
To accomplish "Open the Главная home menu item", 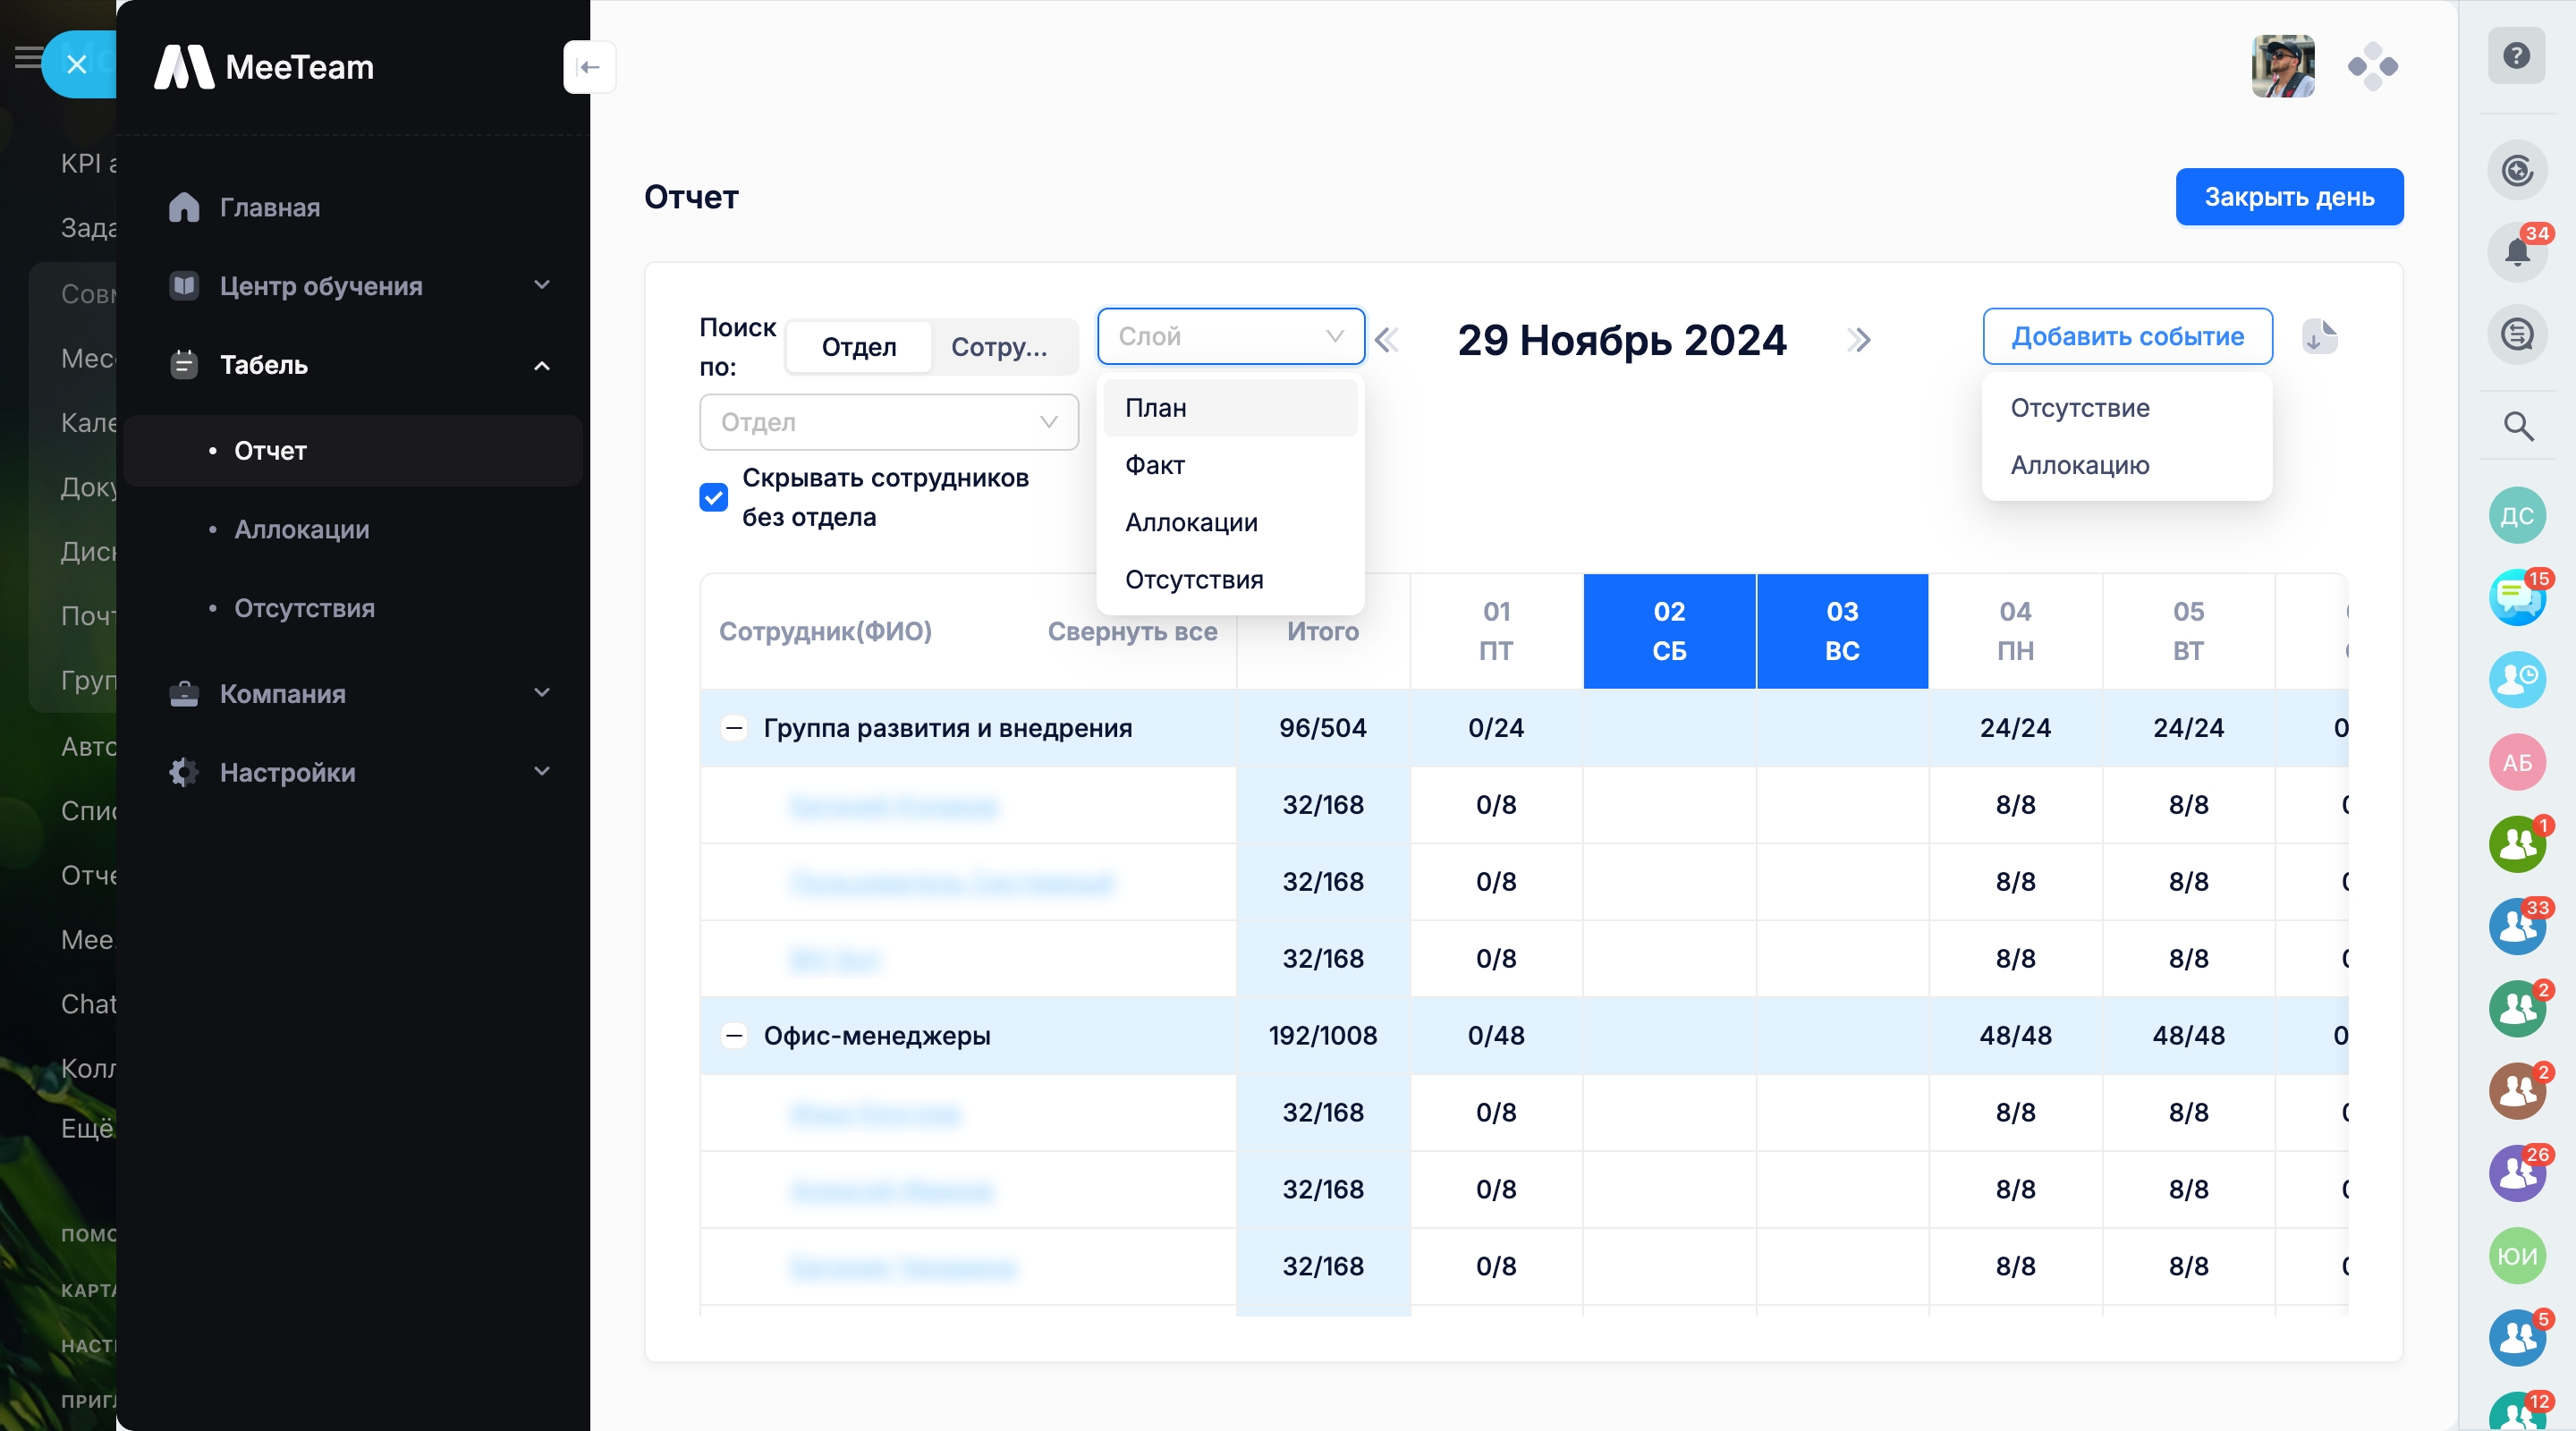I will [270, 207].
